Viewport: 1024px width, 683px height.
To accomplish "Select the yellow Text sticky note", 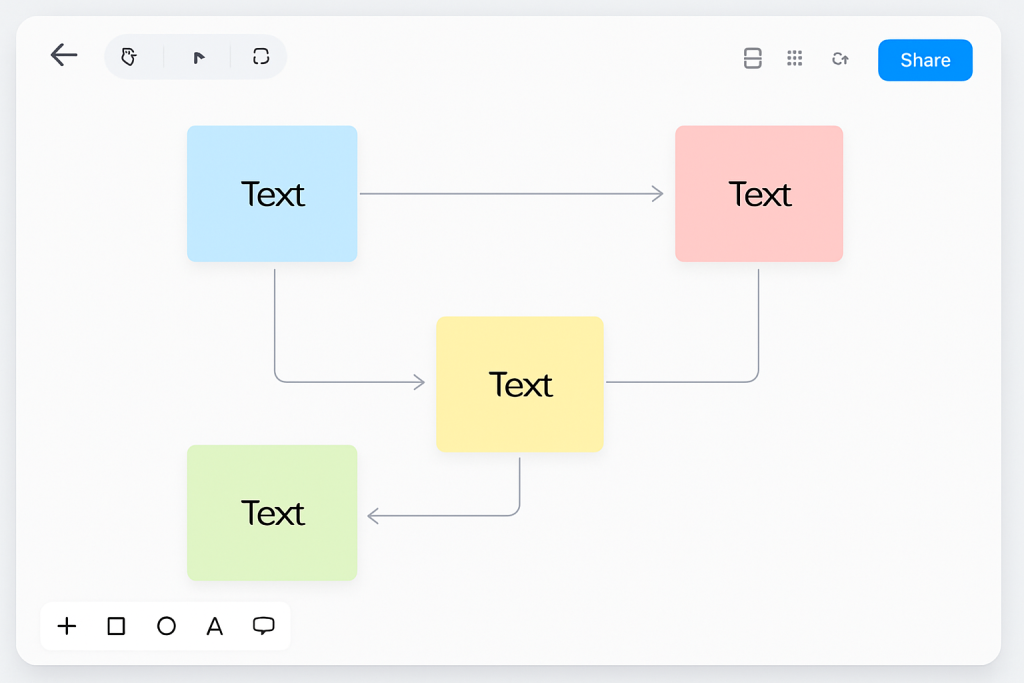I will point(520,384).
